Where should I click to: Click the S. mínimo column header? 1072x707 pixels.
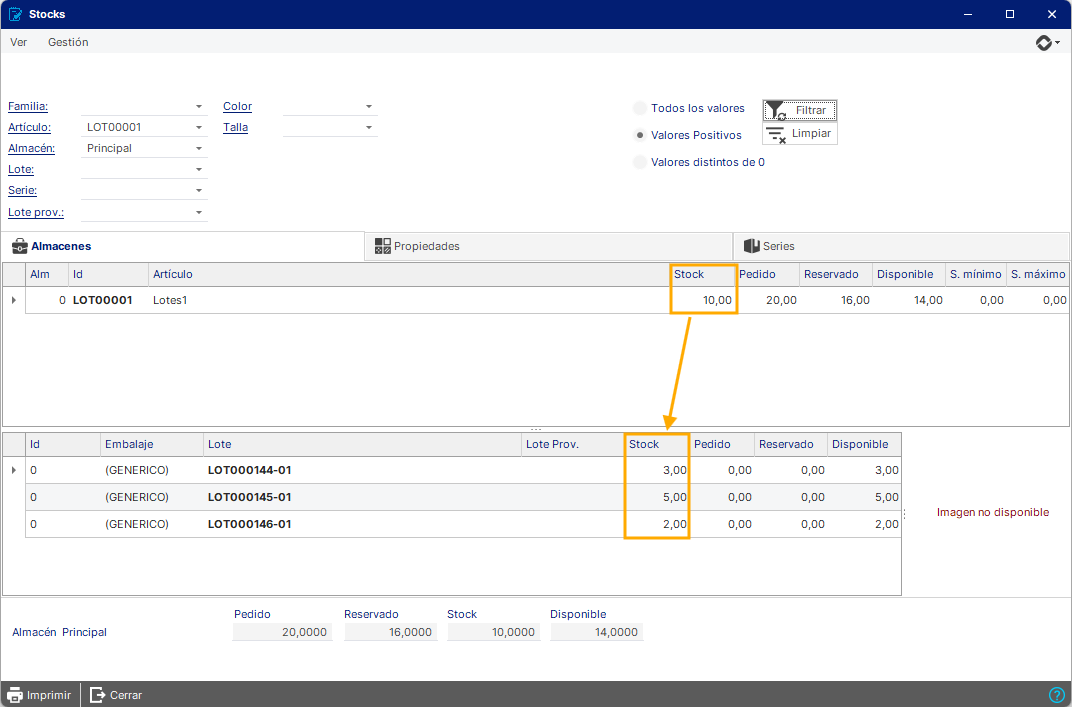point(976,274)
